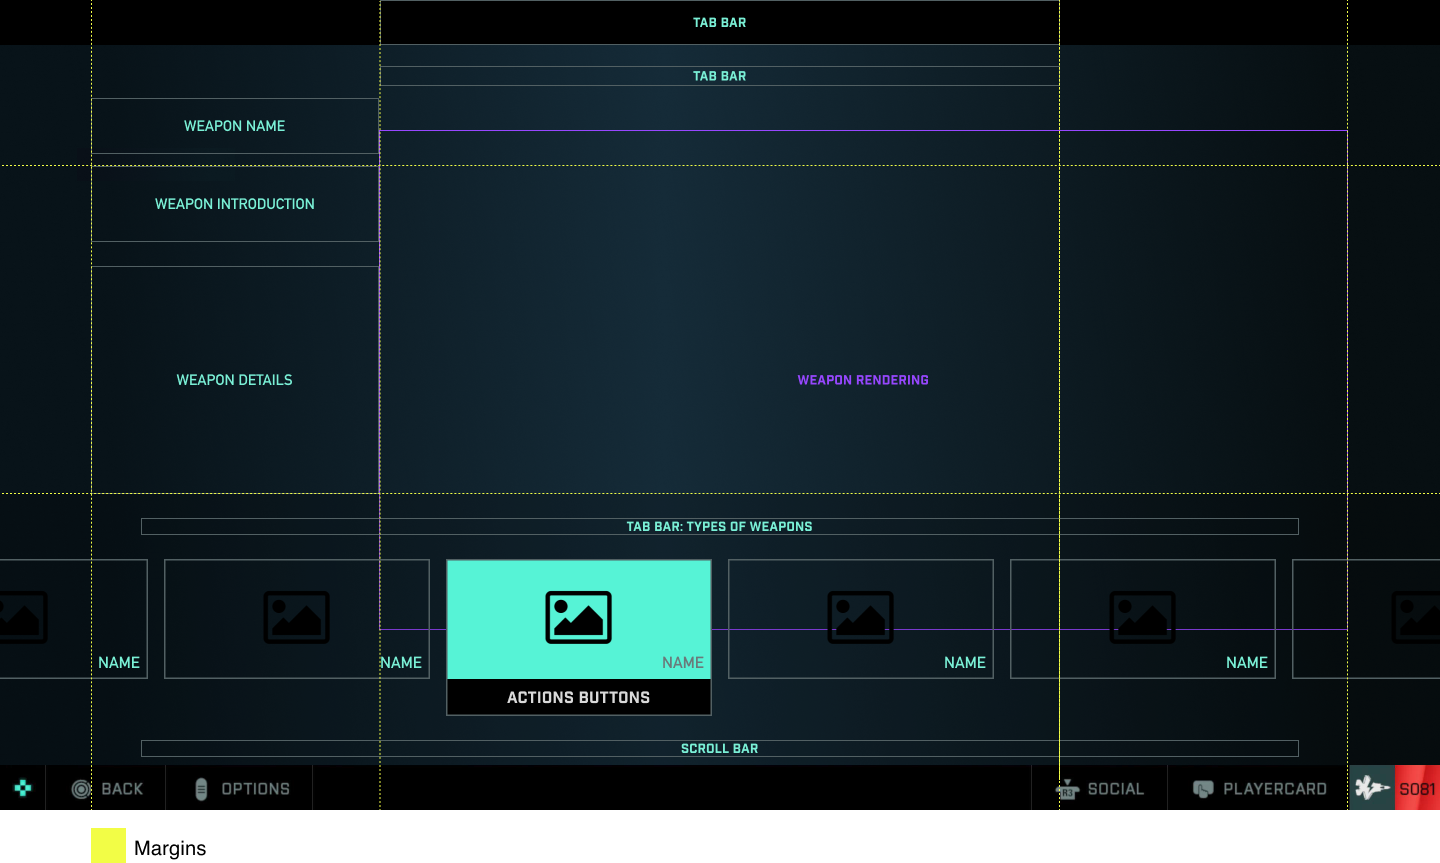The width and height of the screenshot is (1440, 863).
Task: Click the card icon beside PLAYERCARD
Action: click(x=1203, y=789)
